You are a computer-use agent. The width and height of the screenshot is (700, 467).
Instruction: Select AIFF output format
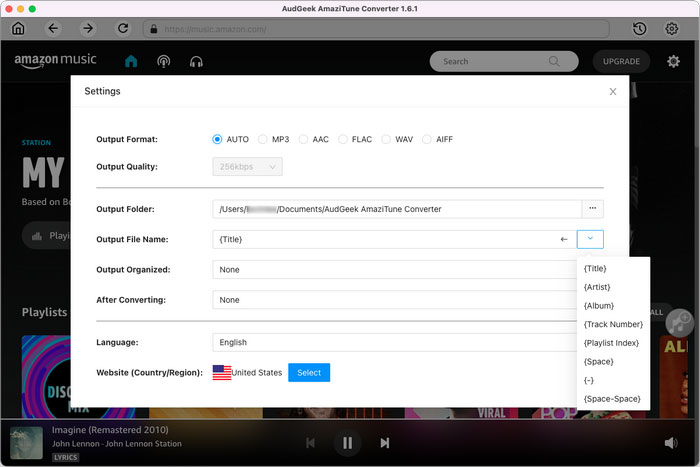[x=427, y=139]
